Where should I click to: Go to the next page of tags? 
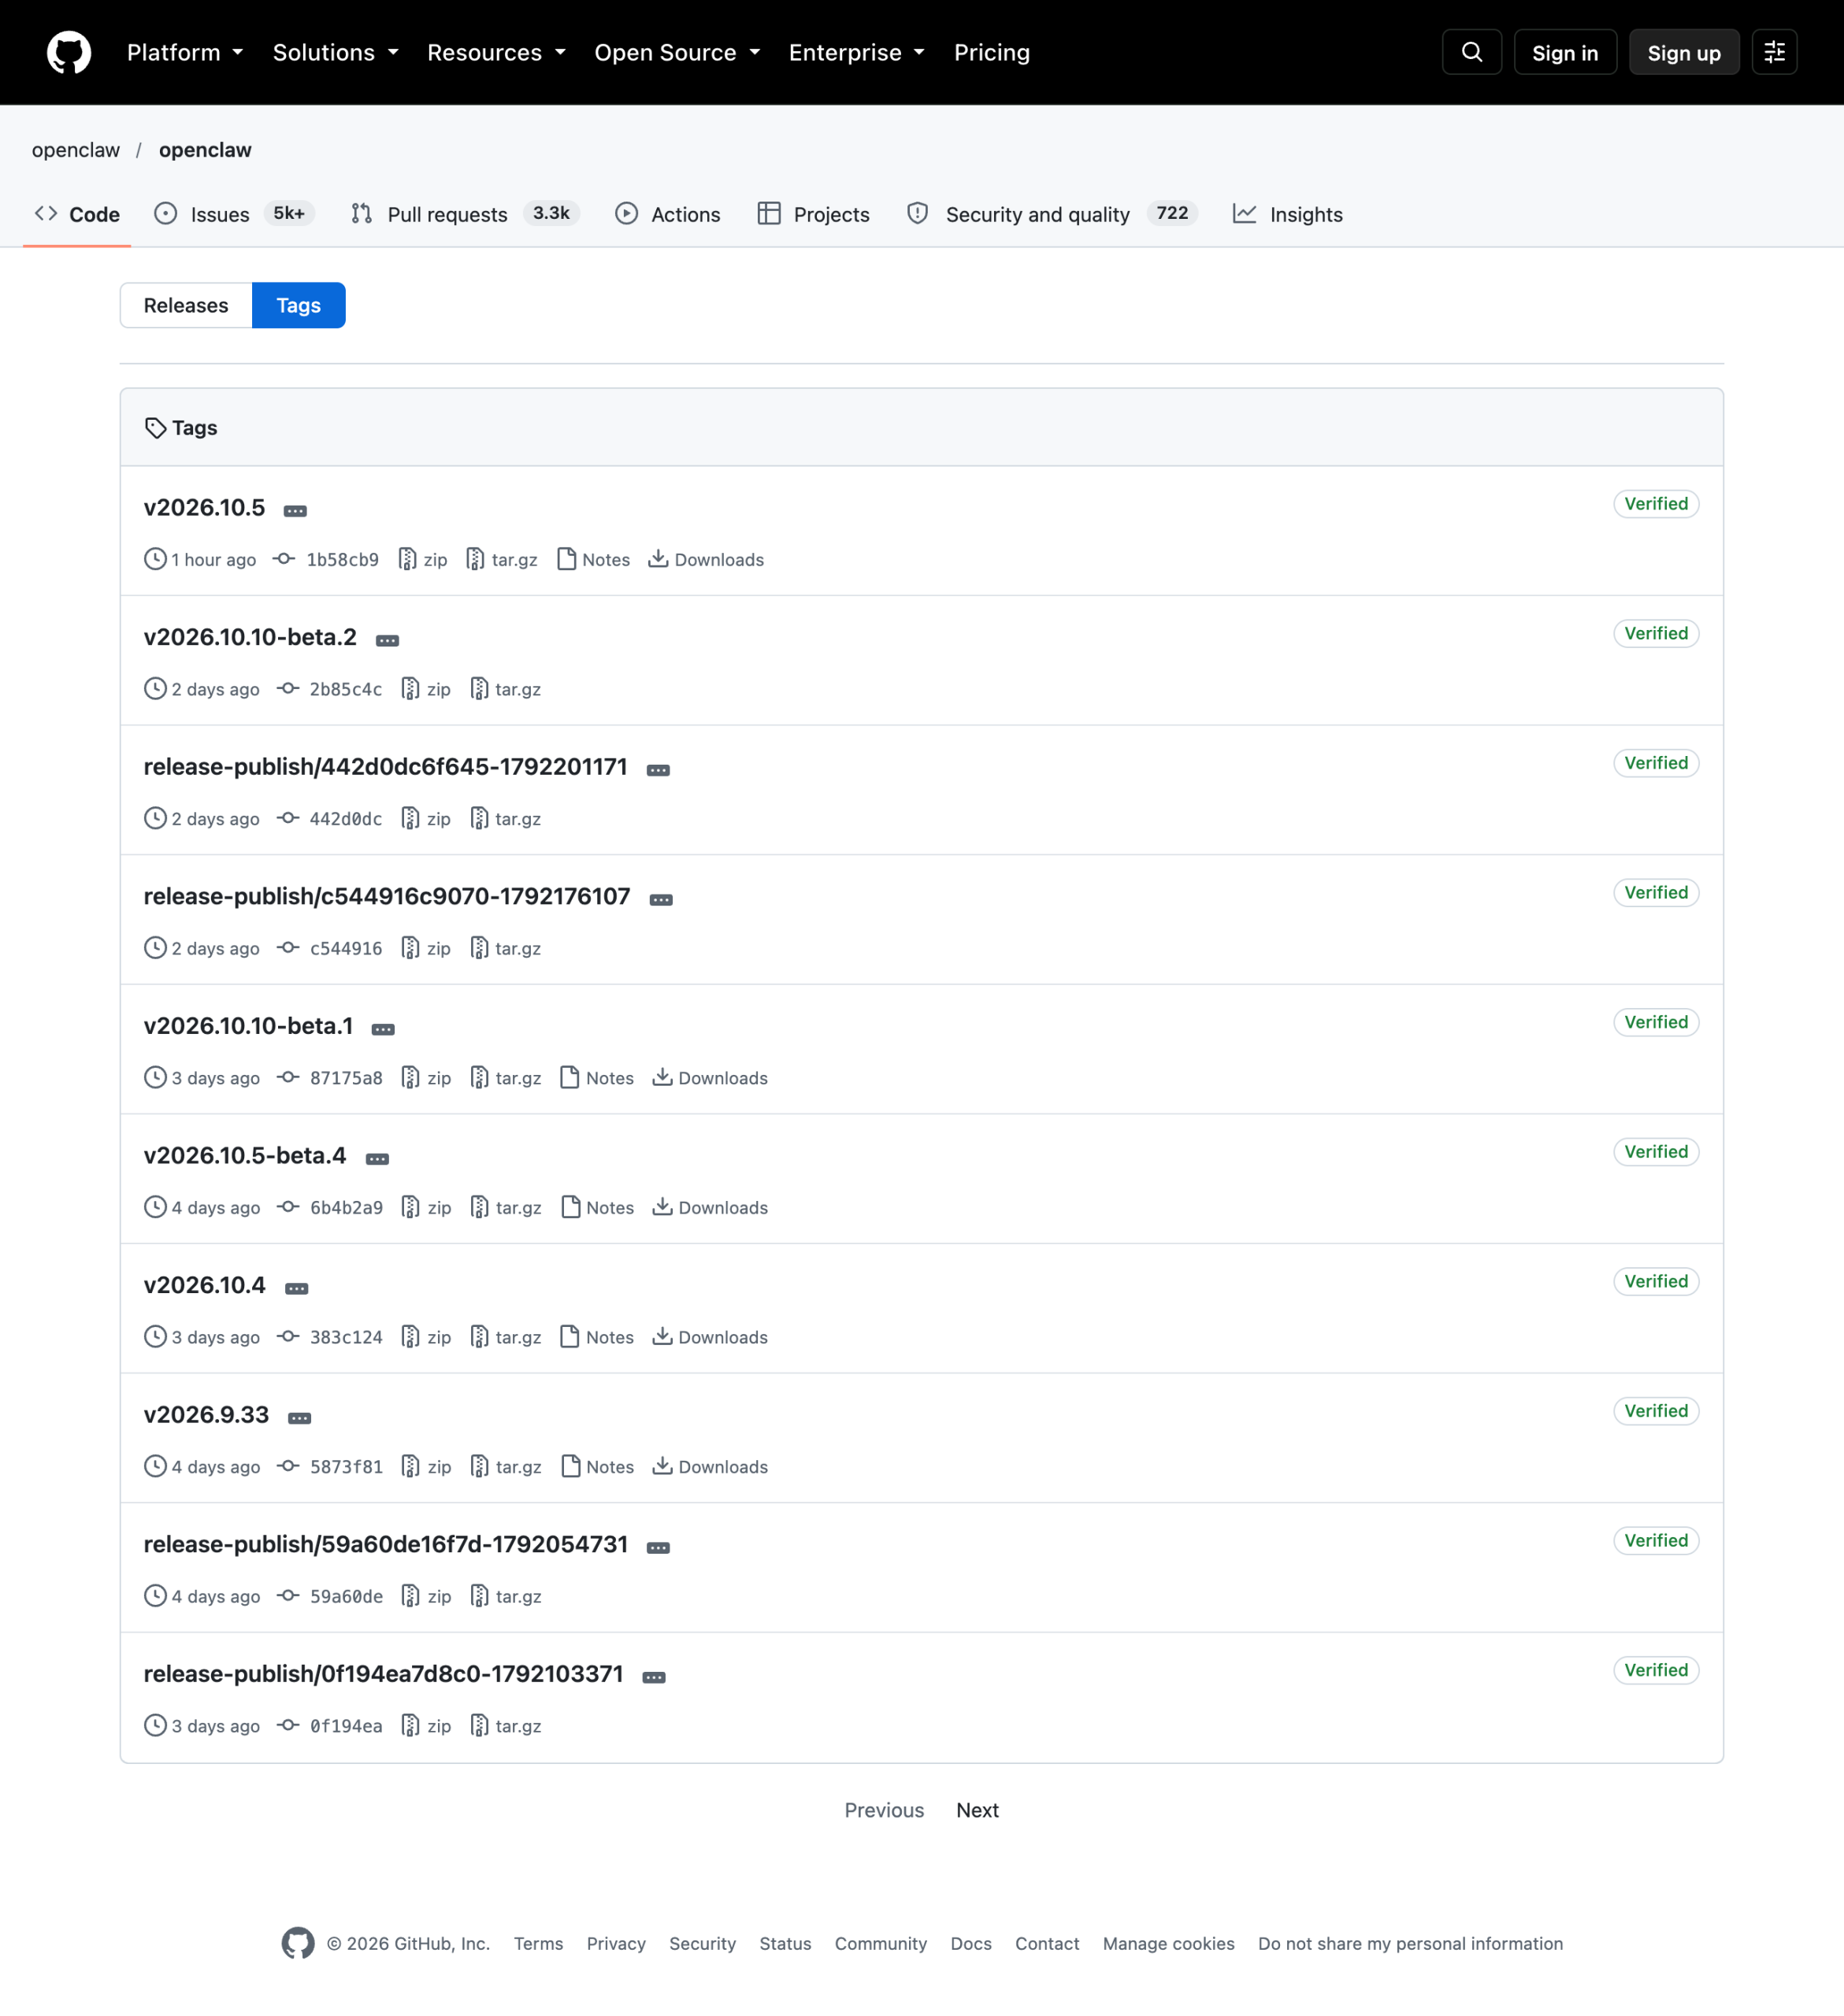pos(977,1810)
